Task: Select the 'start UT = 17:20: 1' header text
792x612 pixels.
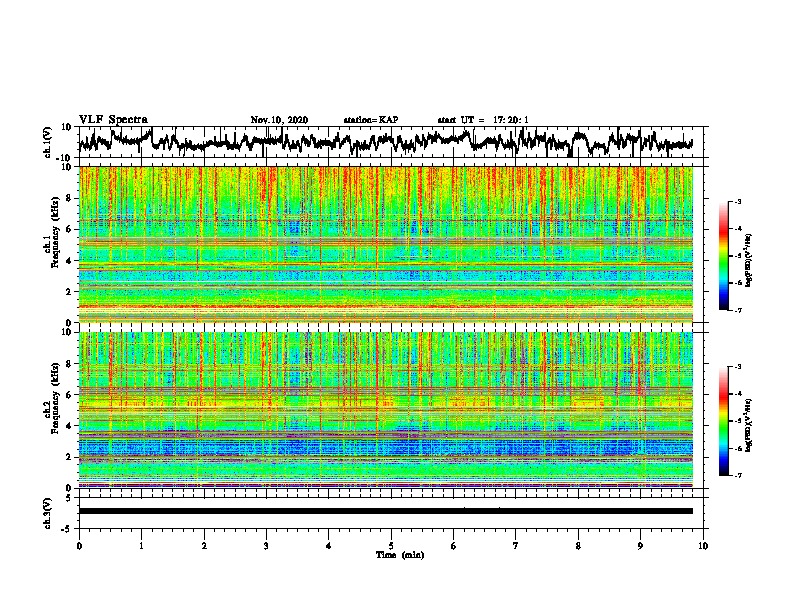Action: click(483, 120)
